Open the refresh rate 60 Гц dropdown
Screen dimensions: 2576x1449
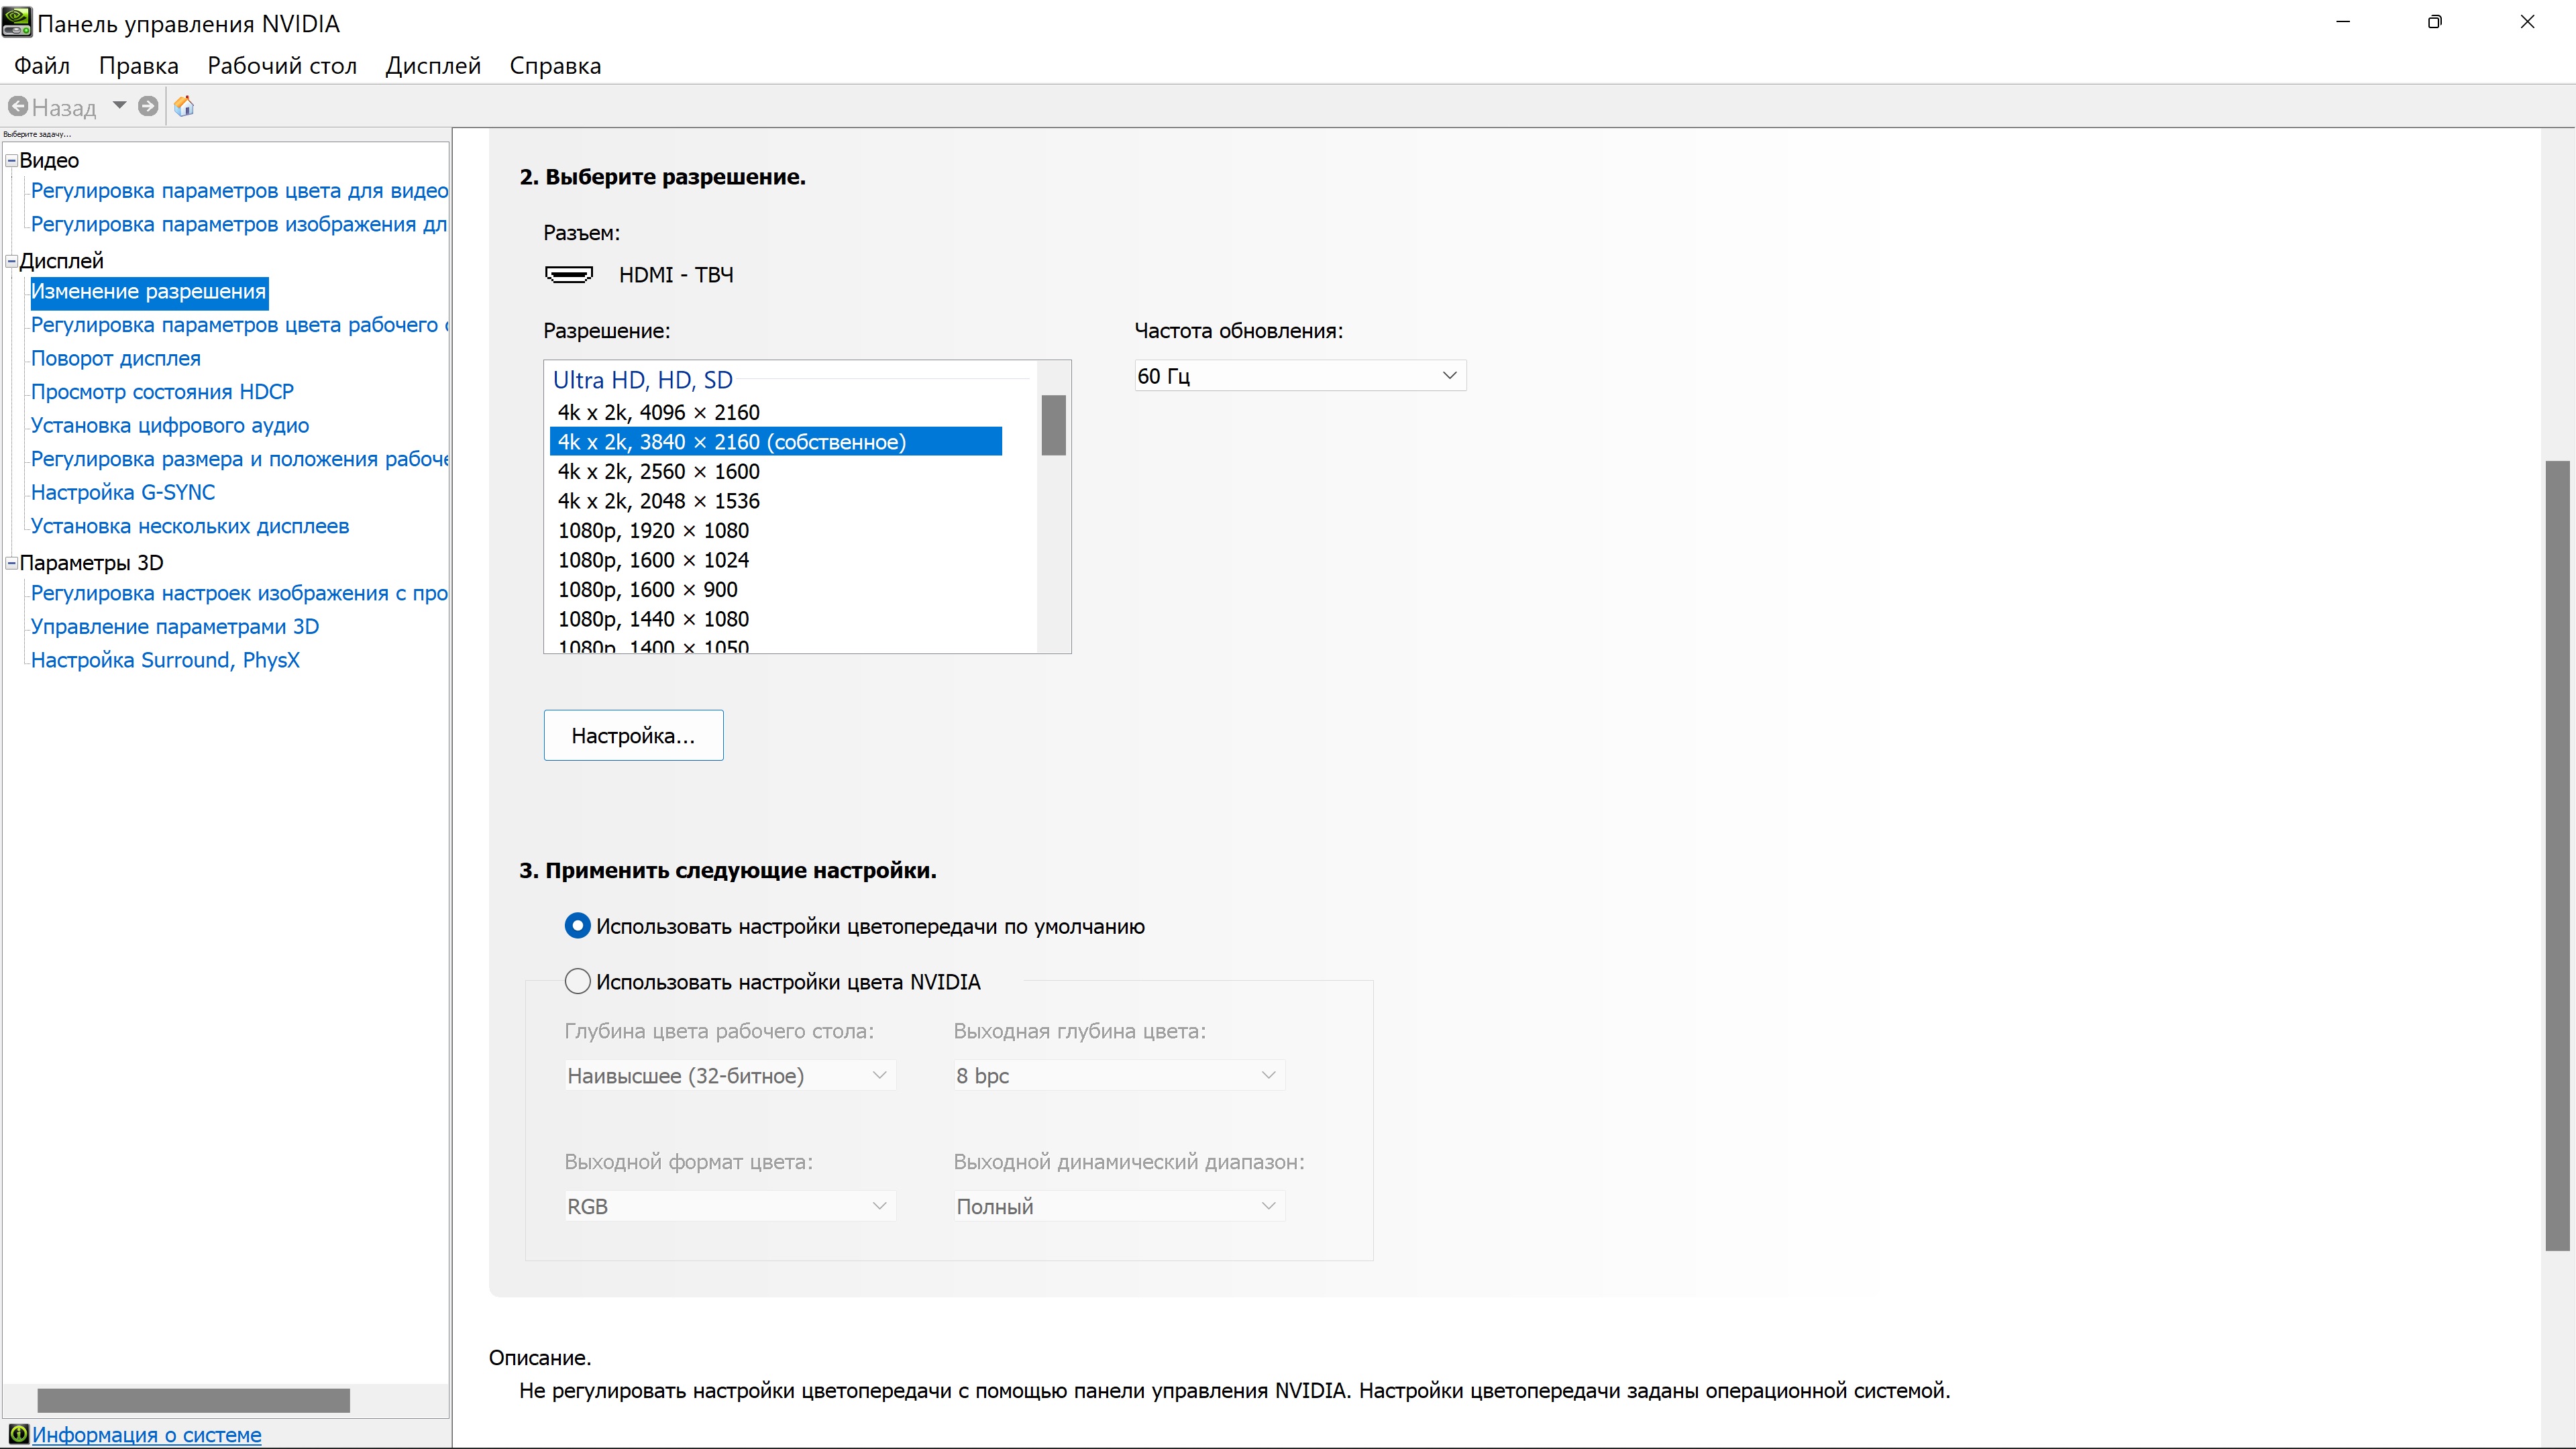1299,376
